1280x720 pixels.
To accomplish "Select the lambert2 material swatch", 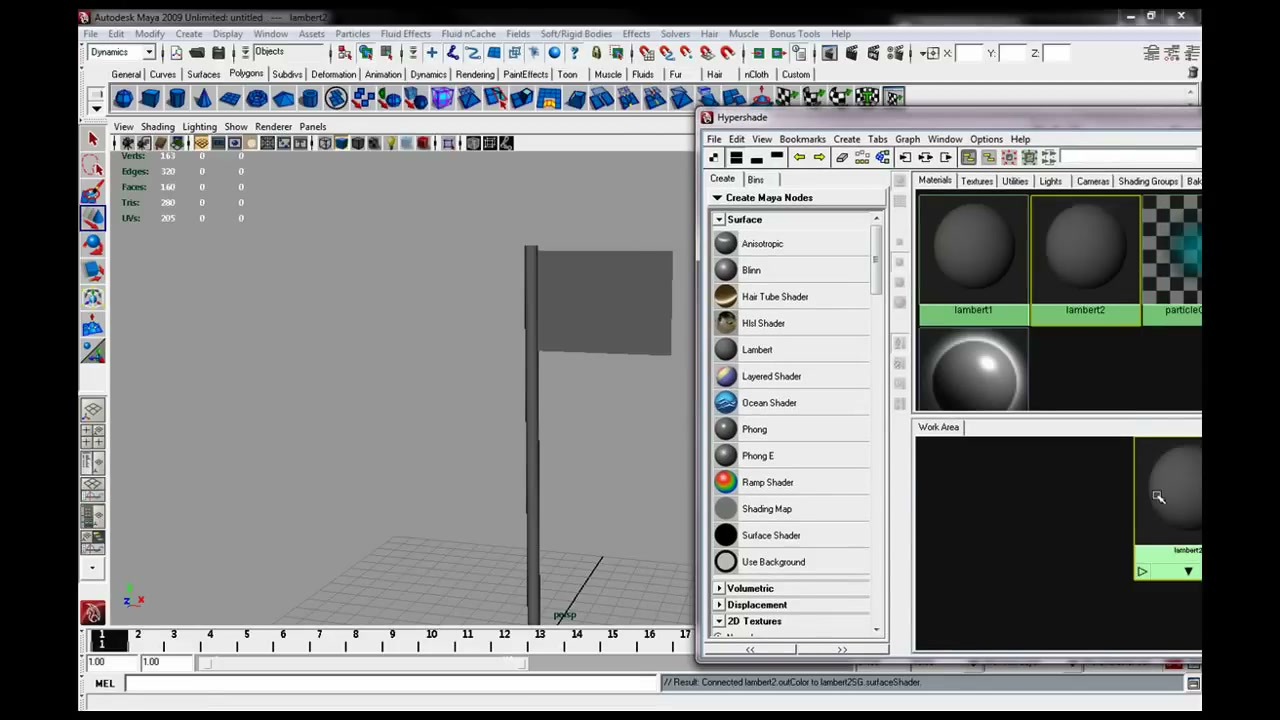I will click(x=1085, y=260).
